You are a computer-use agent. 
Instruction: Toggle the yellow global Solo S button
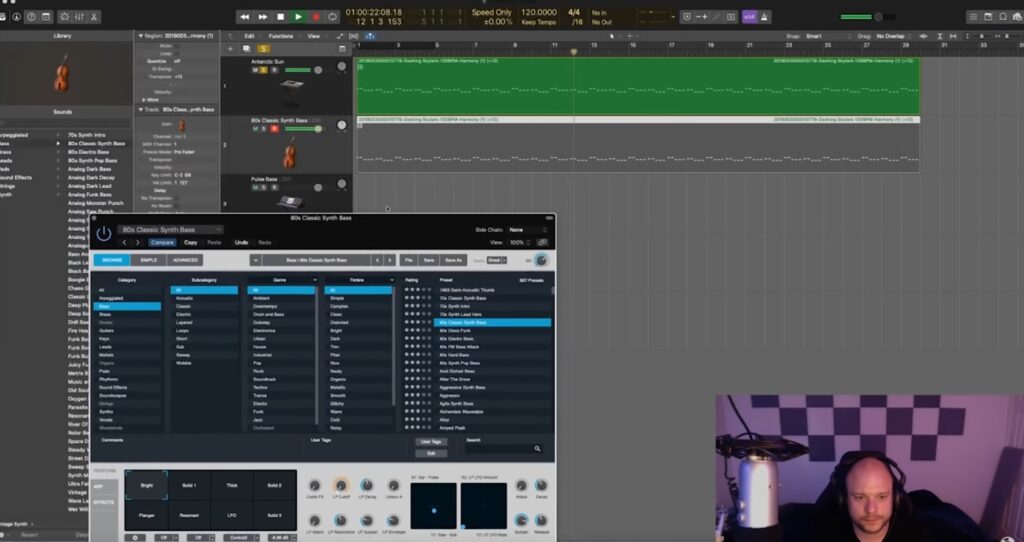(263, 49)
